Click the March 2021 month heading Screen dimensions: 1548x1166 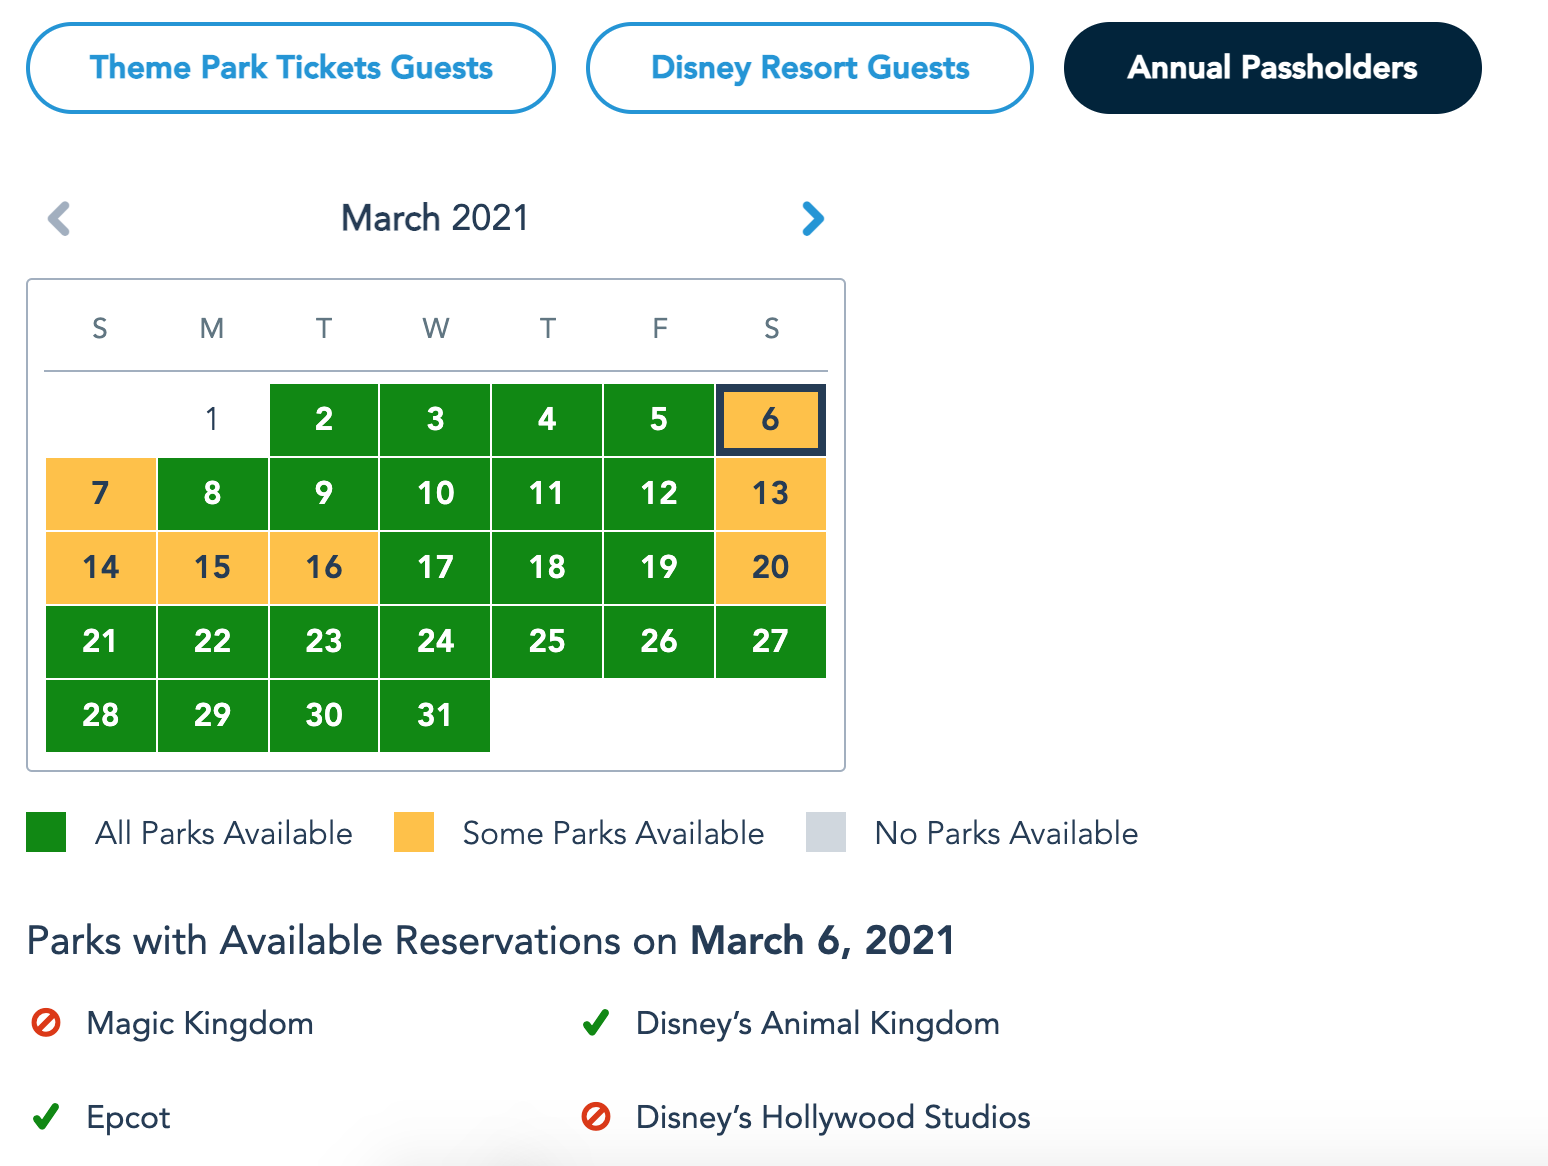point(435,218)
